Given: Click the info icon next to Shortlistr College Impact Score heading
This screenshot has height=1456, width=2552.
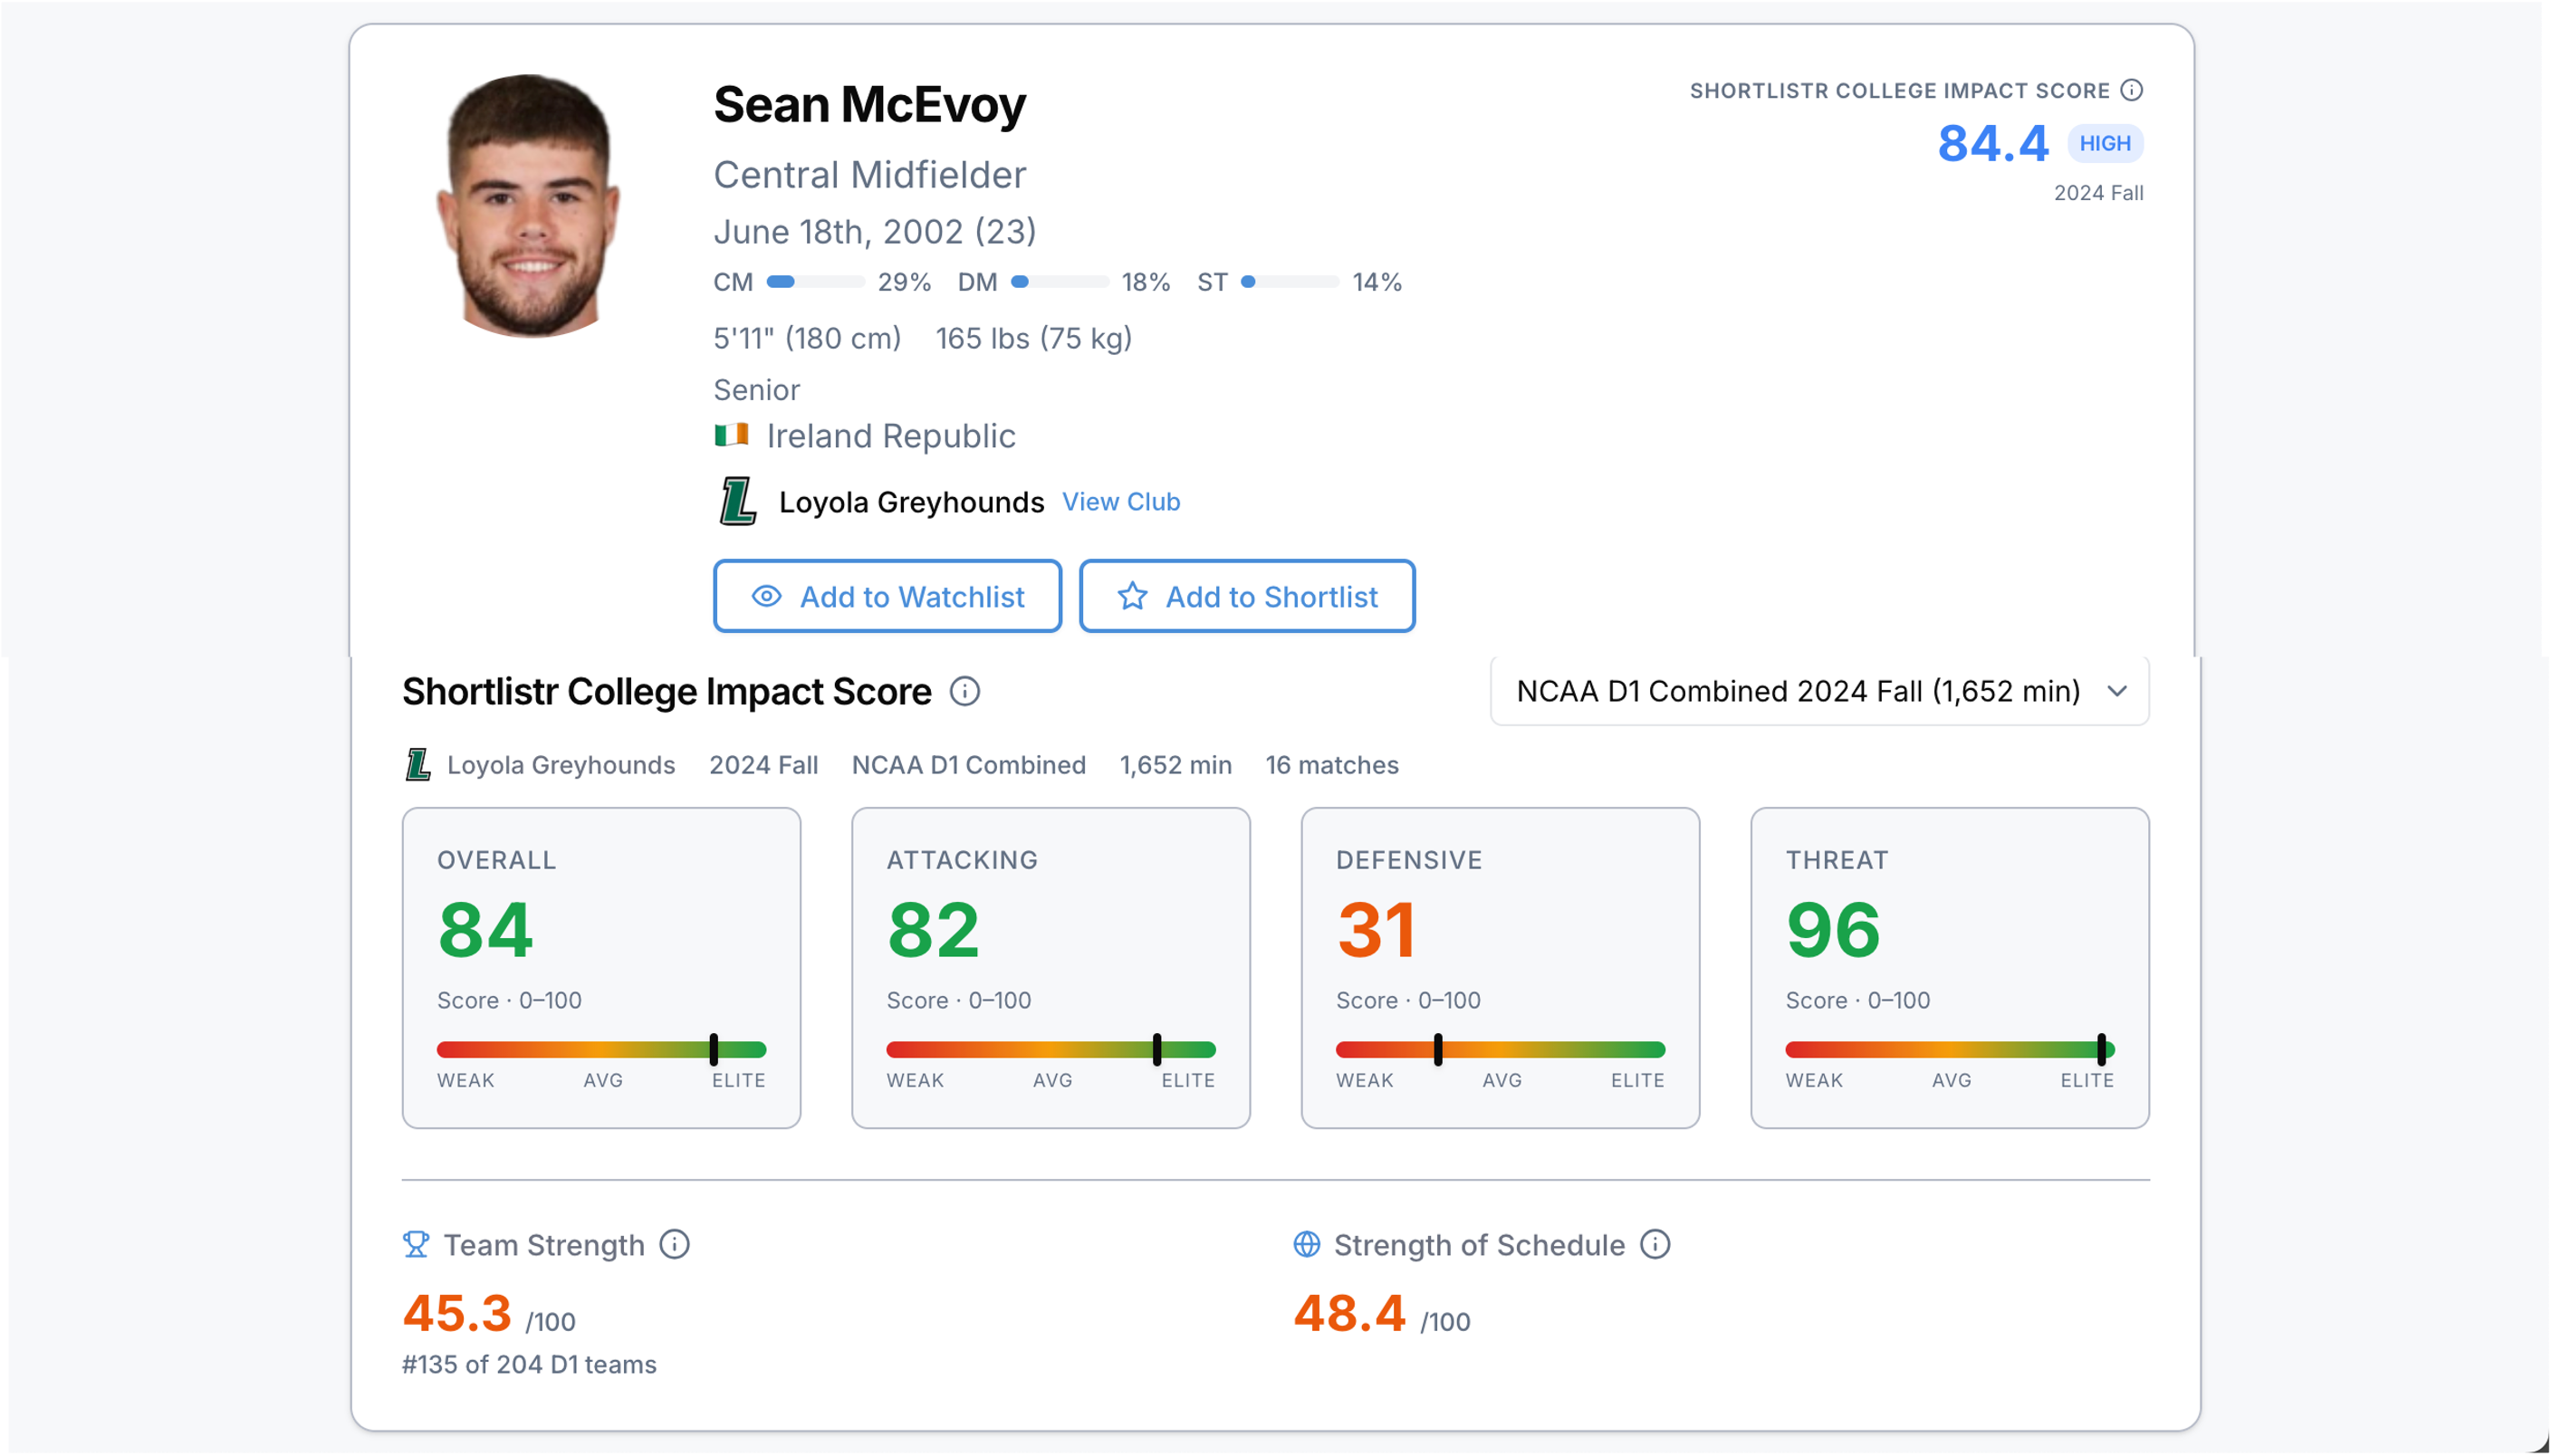Looking at the screenshot, I should [x=964, y=691].
